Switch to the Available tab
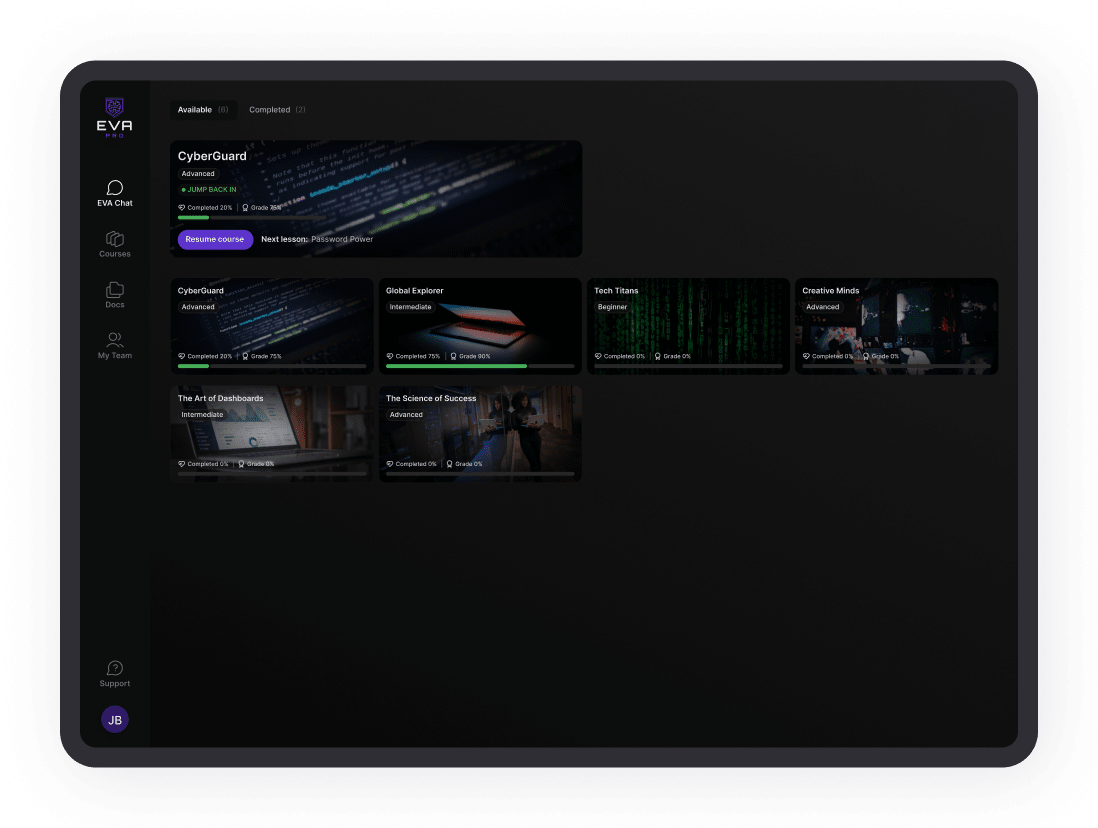 click(x=203, y=110)
